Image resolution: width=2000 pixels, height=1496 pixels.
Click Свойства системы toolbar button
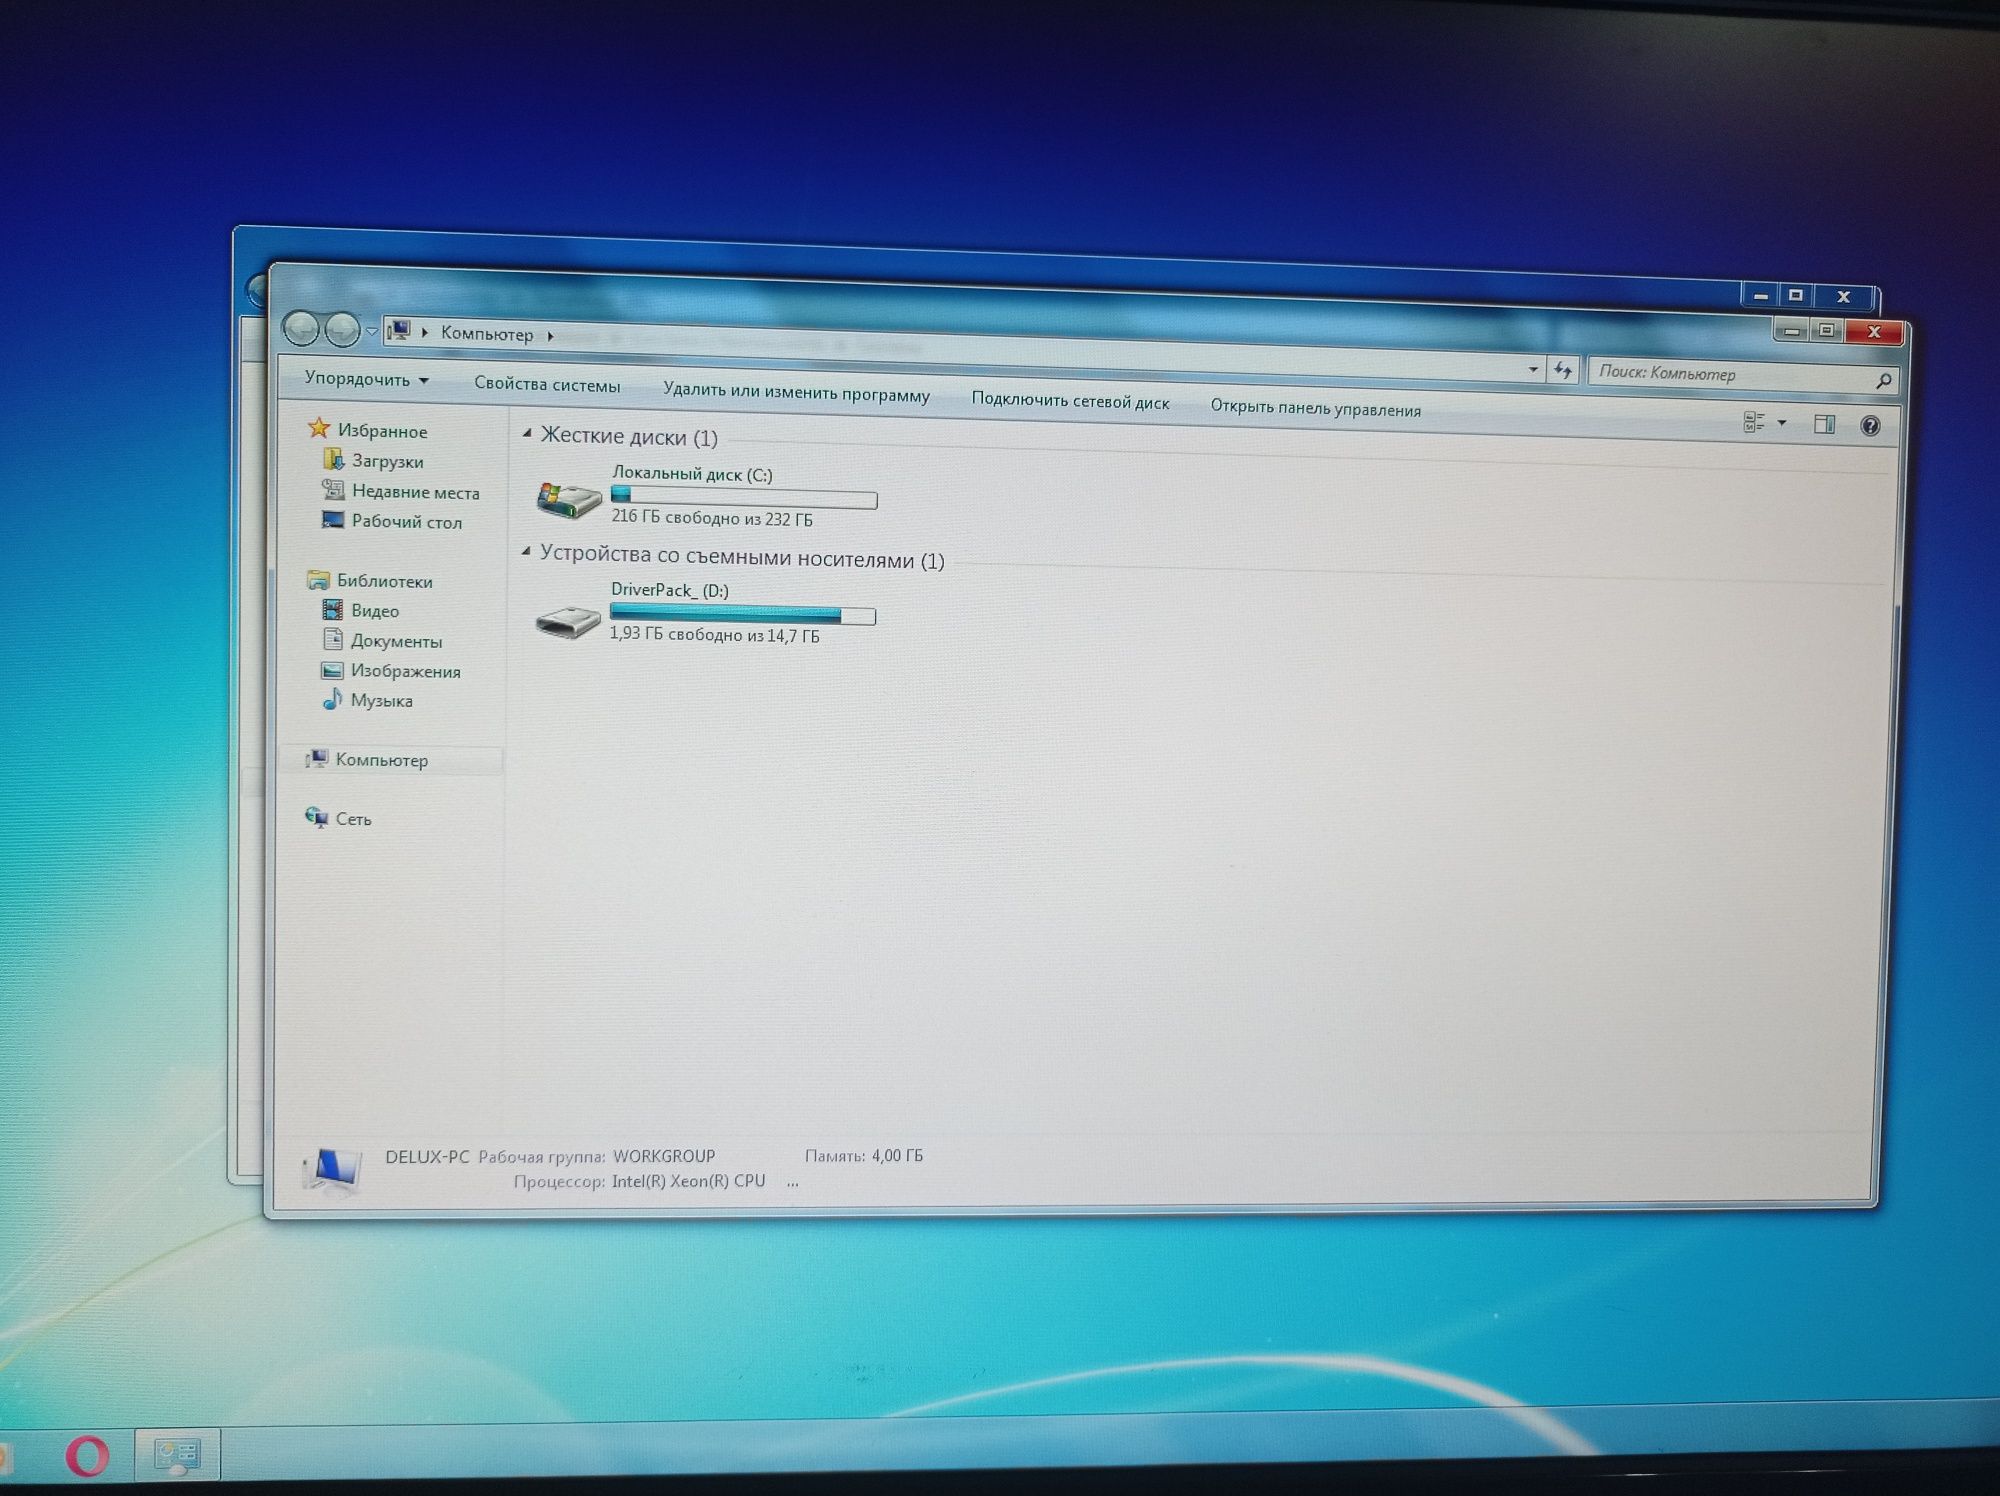(547, 385)
